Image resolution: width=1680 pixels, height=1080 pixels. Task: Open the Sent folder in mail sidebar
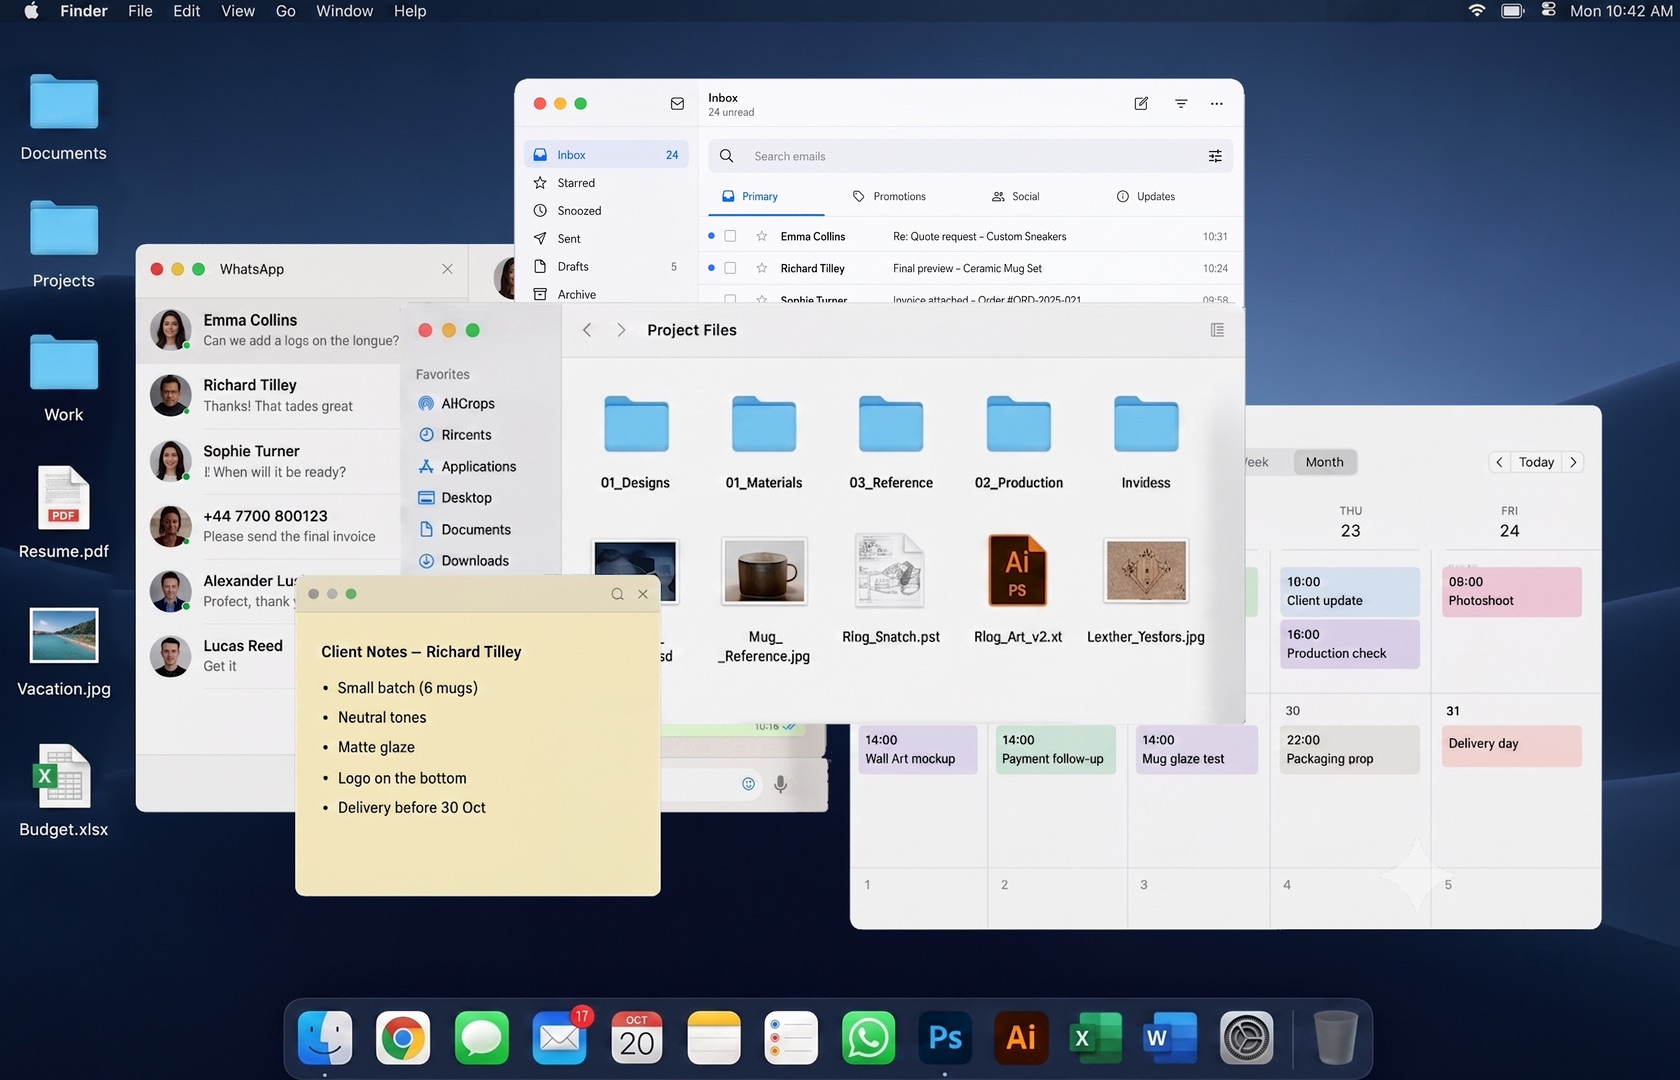tap(606, 239)
